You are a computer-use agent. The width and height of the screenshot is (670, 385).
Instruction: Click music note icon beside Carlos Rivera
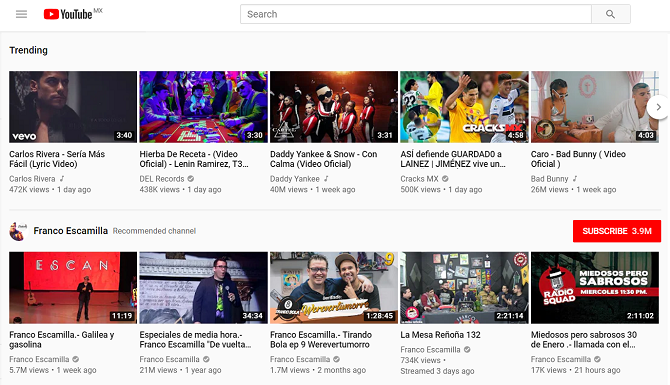62,178
